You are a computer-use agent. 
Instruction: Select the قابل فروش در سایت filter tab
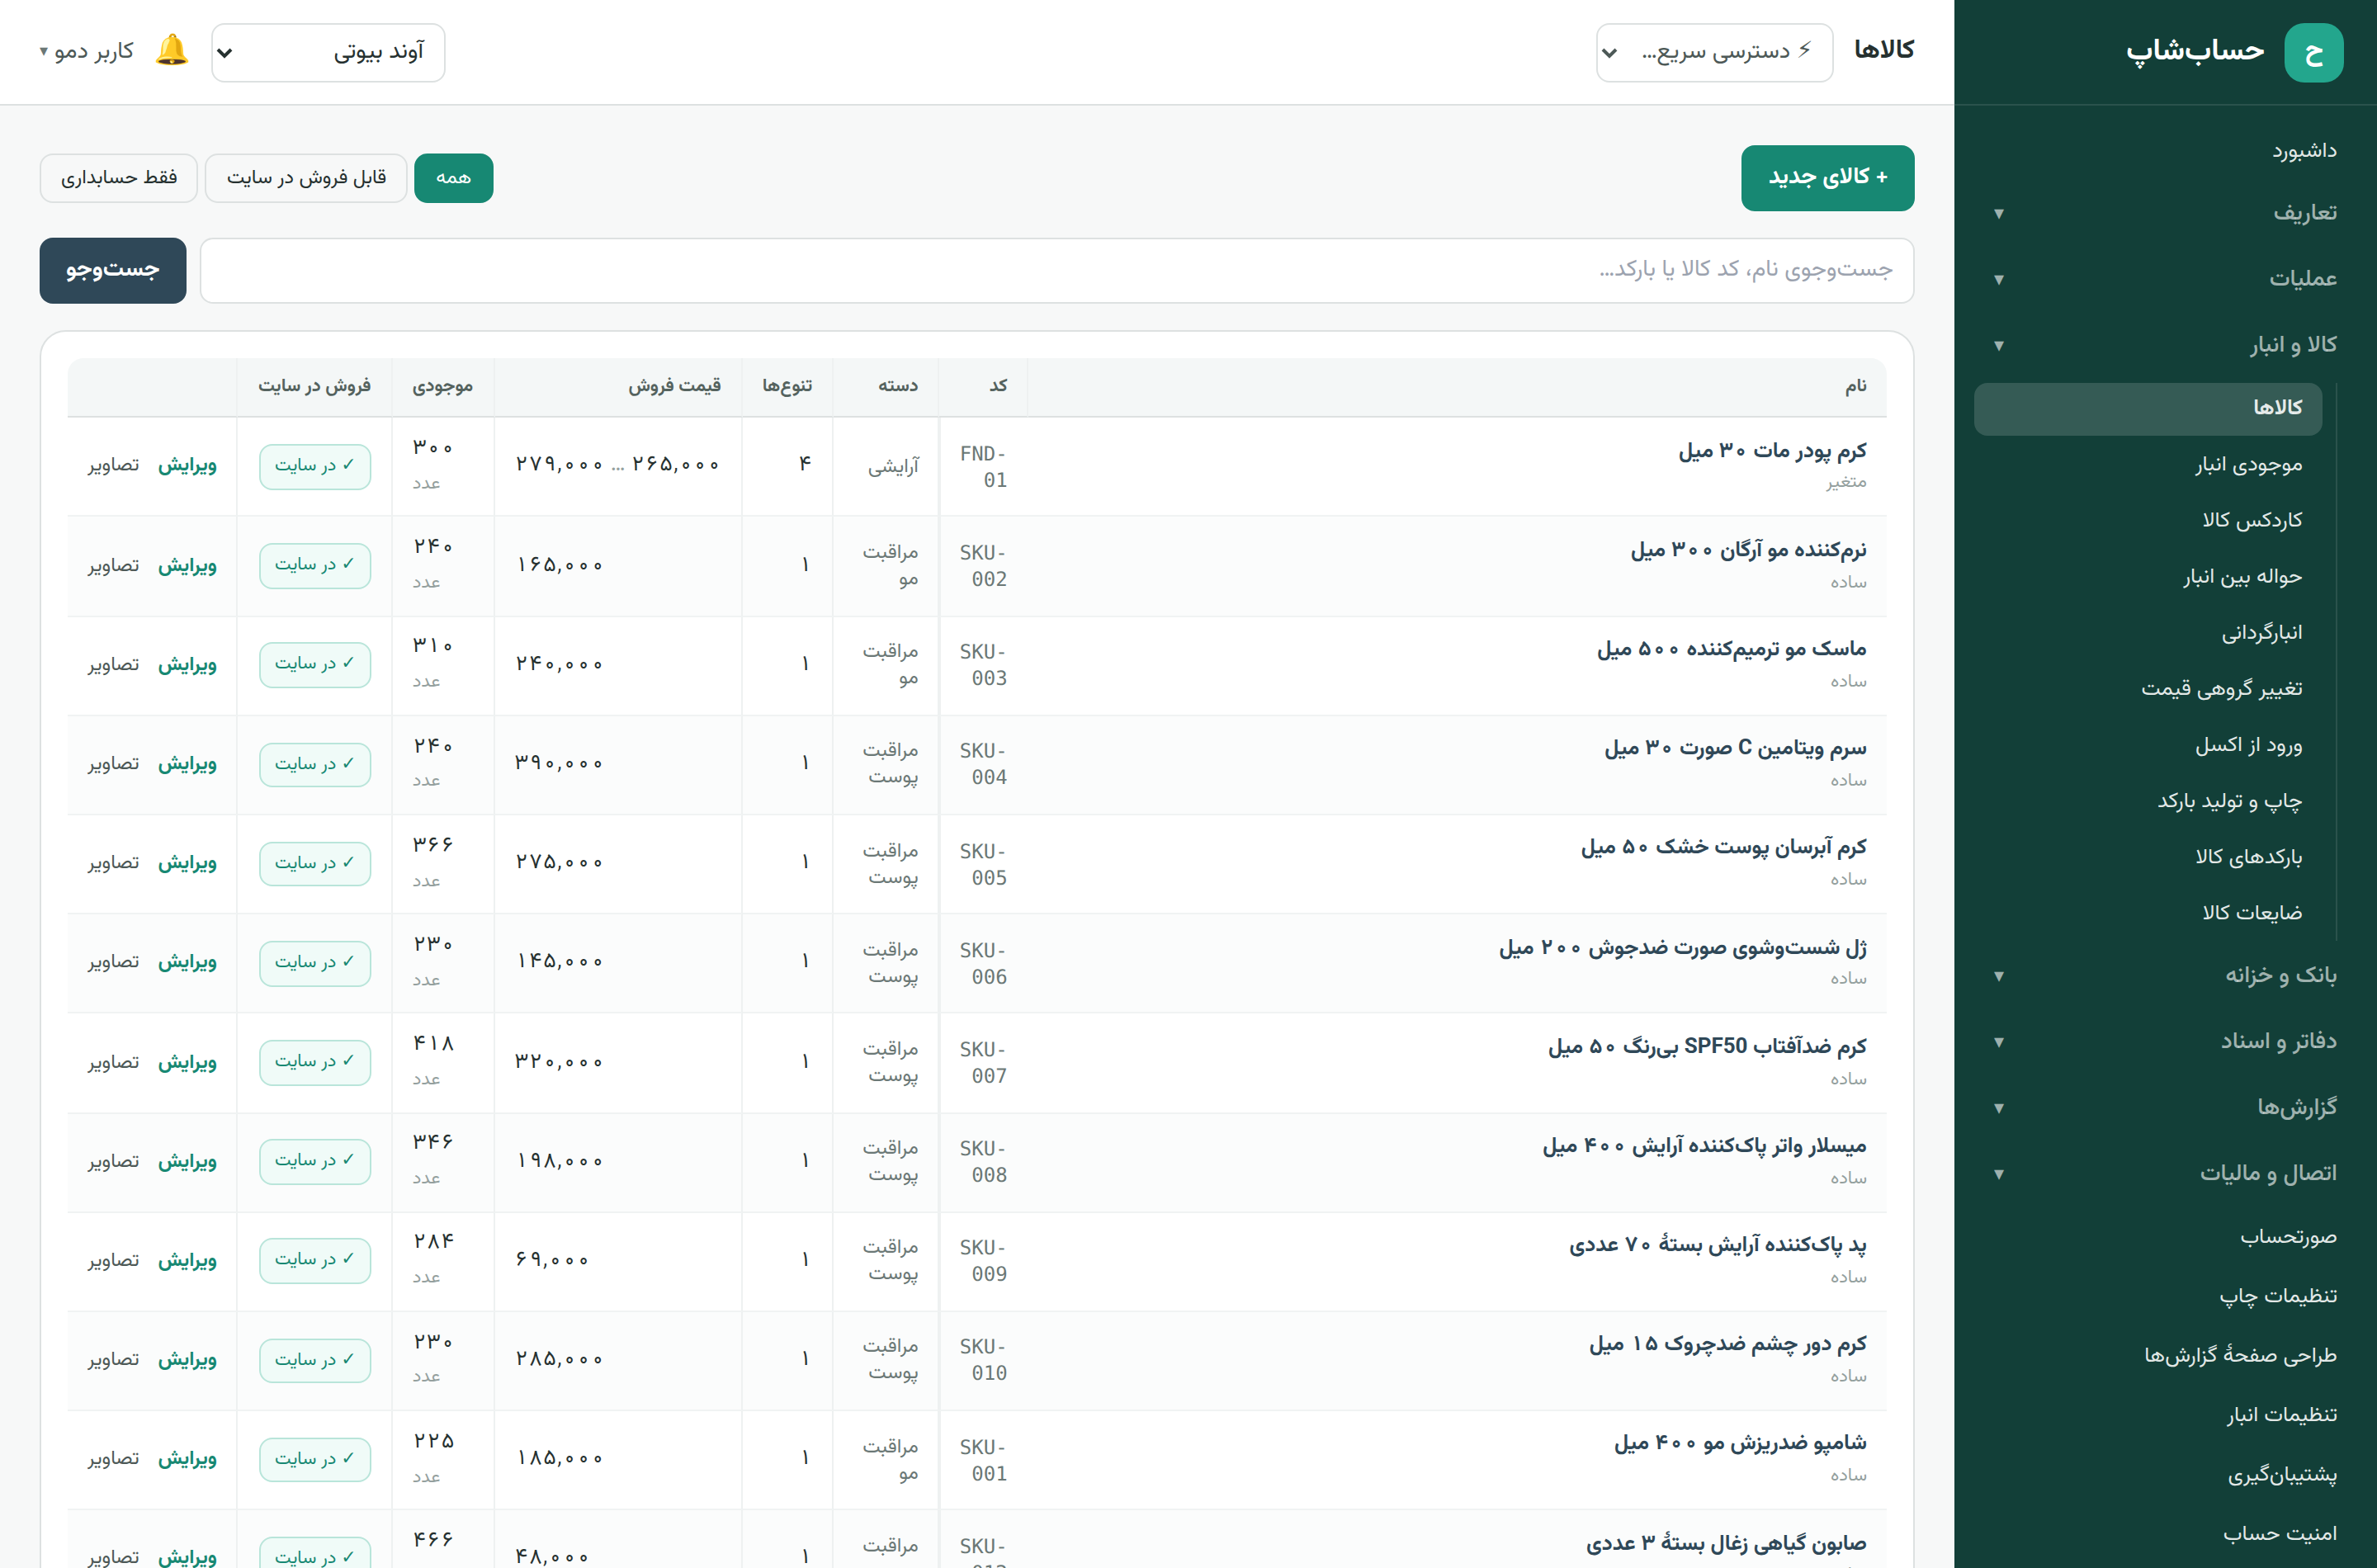click(306, 178)
